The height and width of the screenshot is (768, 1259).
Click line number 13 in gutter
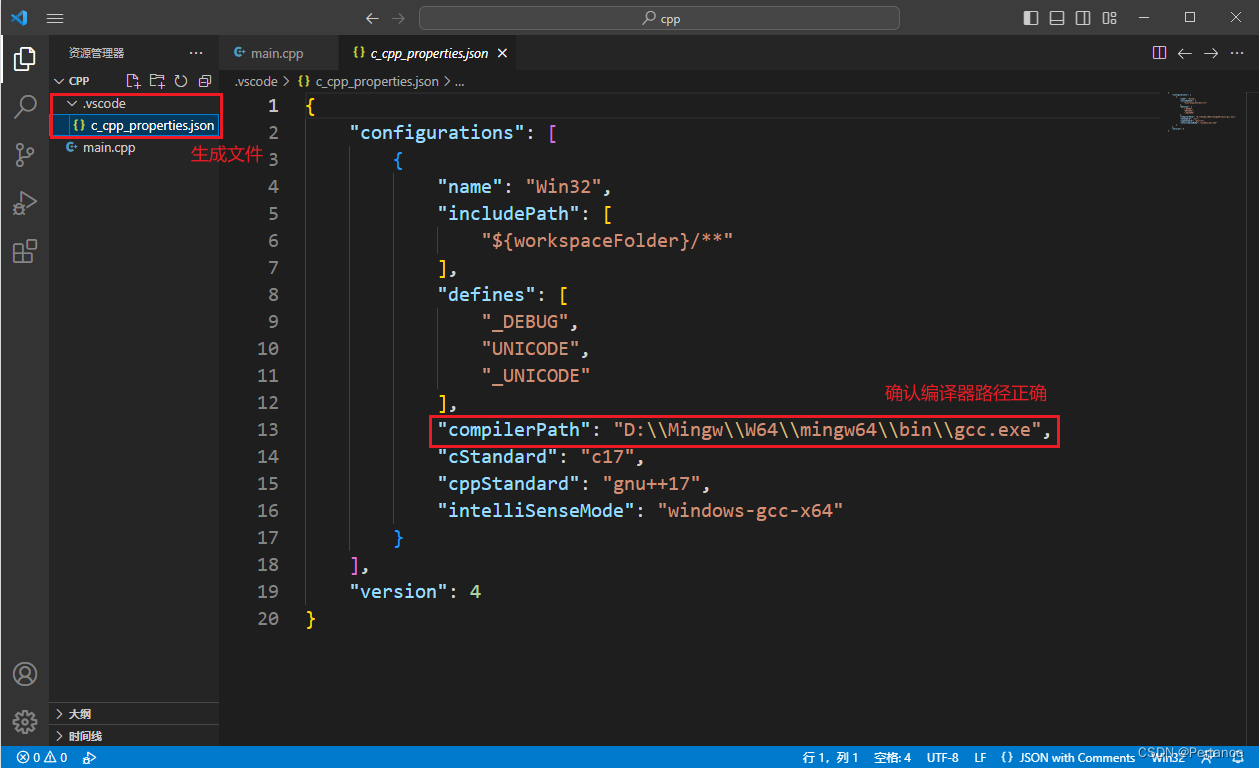point(268,429)
